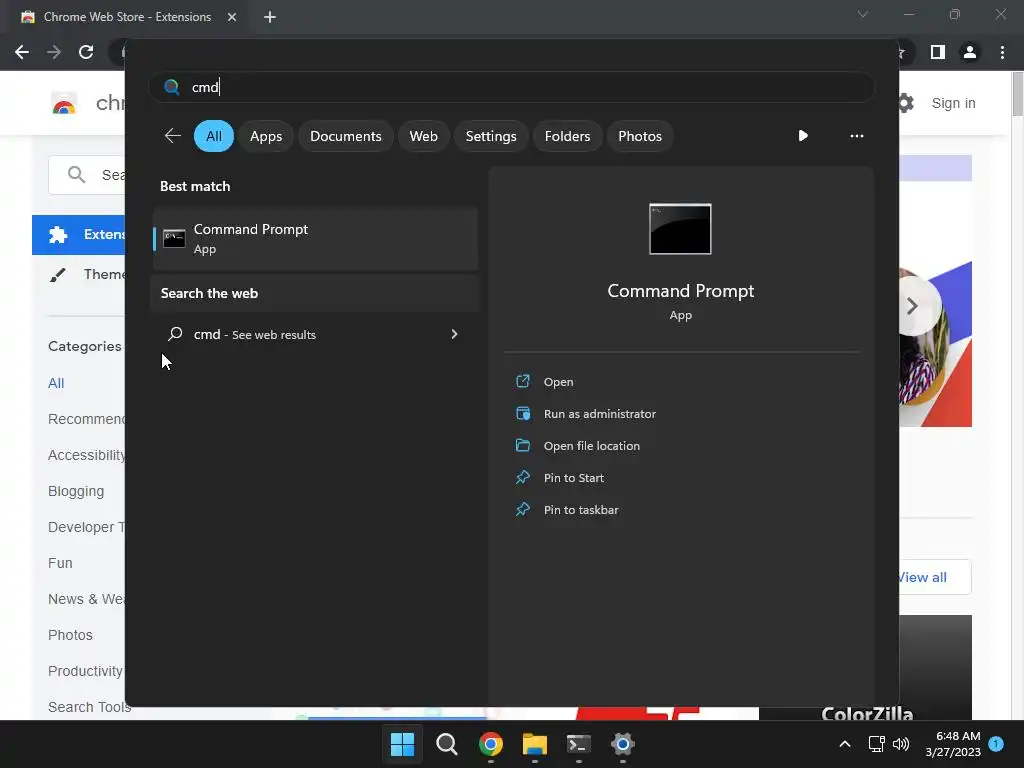Viewport: 1024px width, 768px height.
Task: Open the notification badge in the tray
Action: 996,743
